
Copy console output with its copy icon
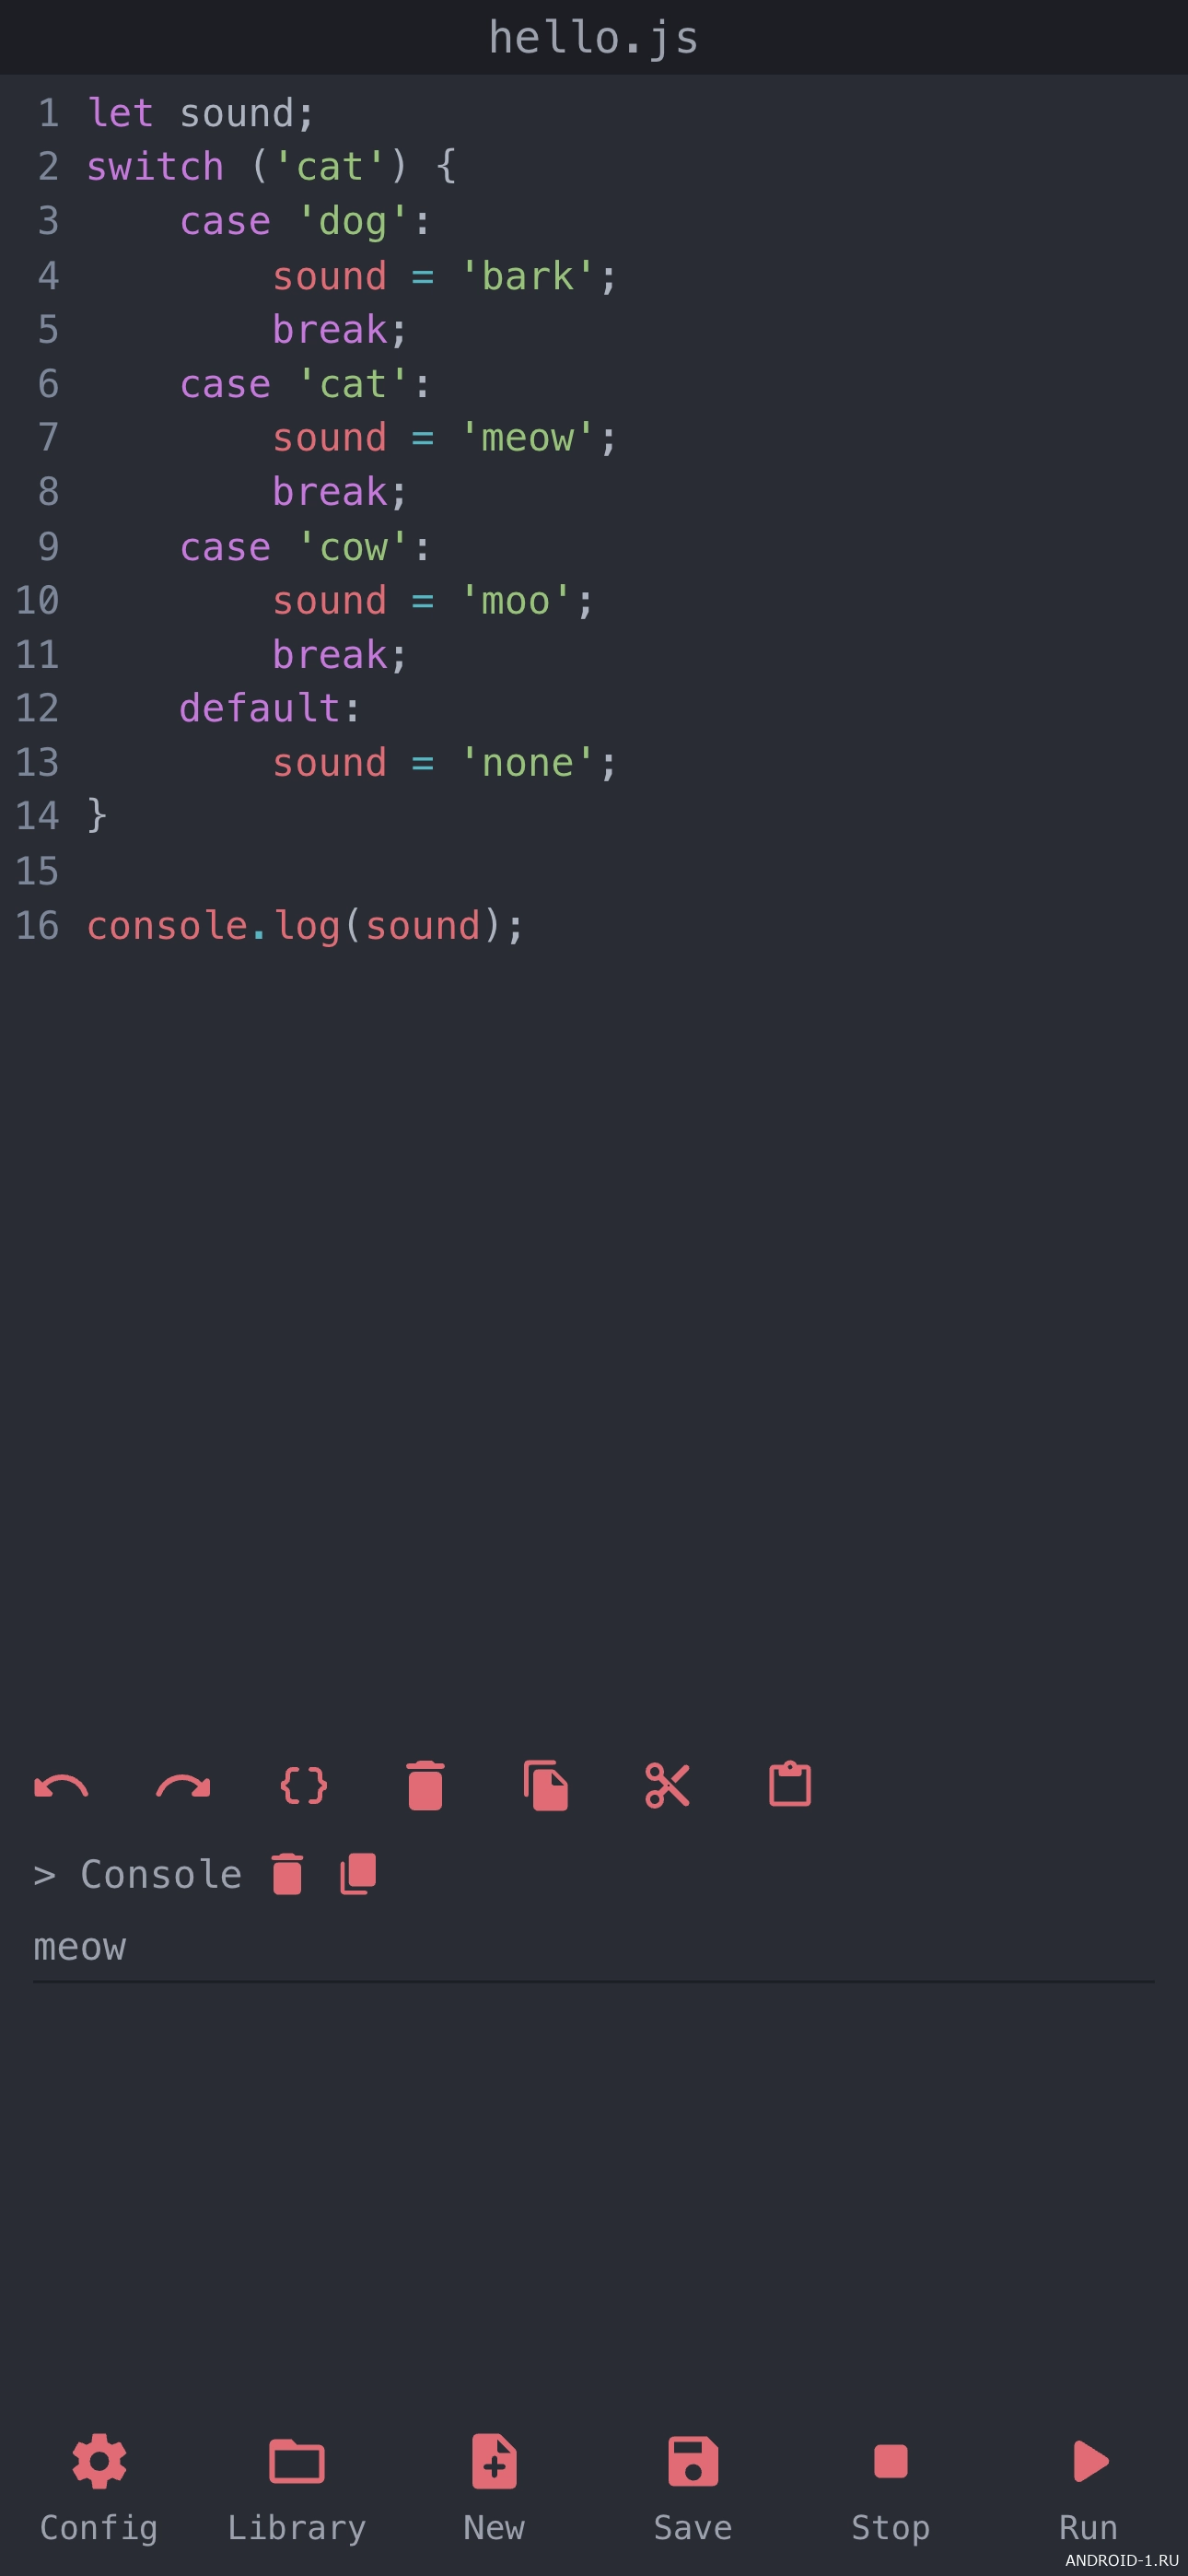(x=358, y=1874)
